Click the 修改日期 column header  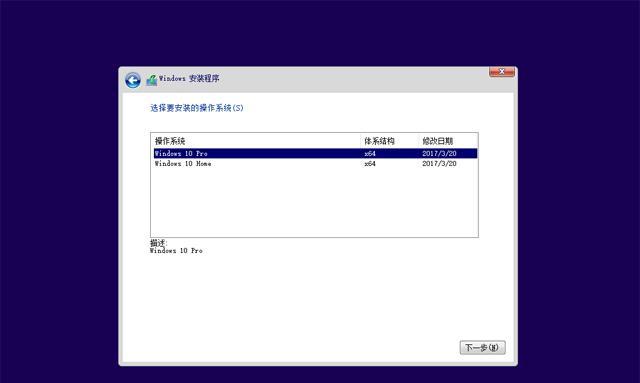[438, 141]
